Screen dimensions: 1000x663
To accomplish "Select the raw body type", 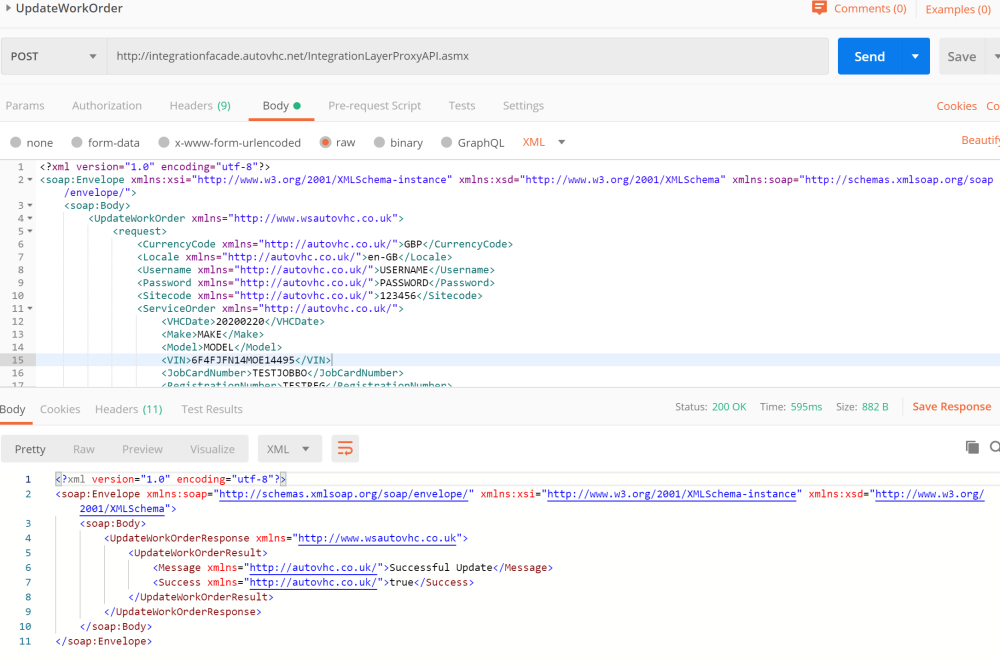I will [x=325, y=142].
